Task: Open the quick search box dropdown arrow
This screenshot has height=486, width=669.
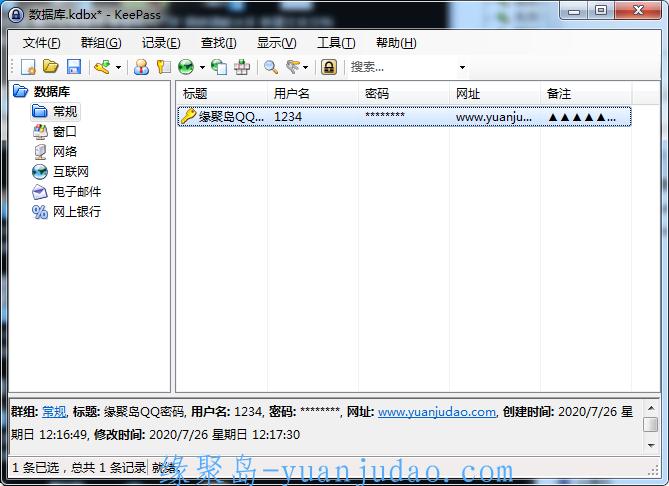Action: [x=462, y=68]
